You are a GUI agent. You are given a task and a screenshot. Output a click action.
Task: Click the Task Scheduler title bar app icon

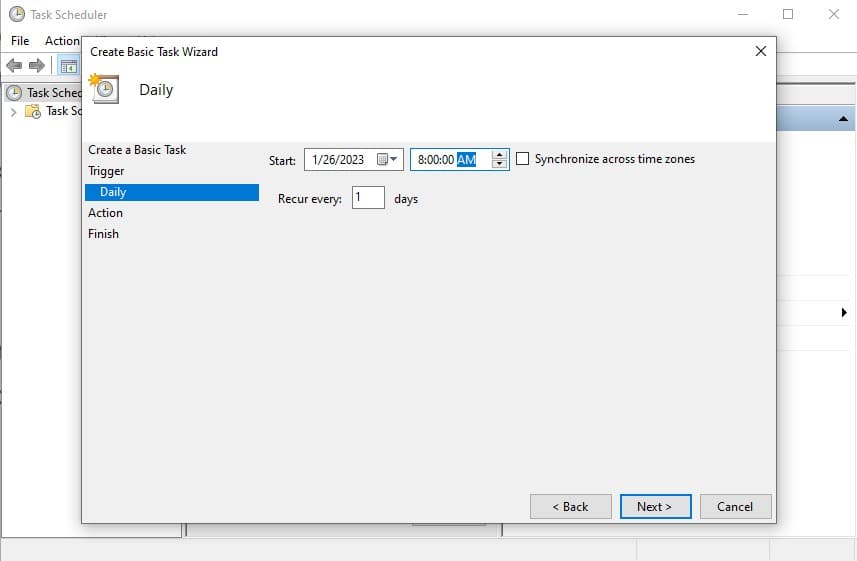coord(17,14)
